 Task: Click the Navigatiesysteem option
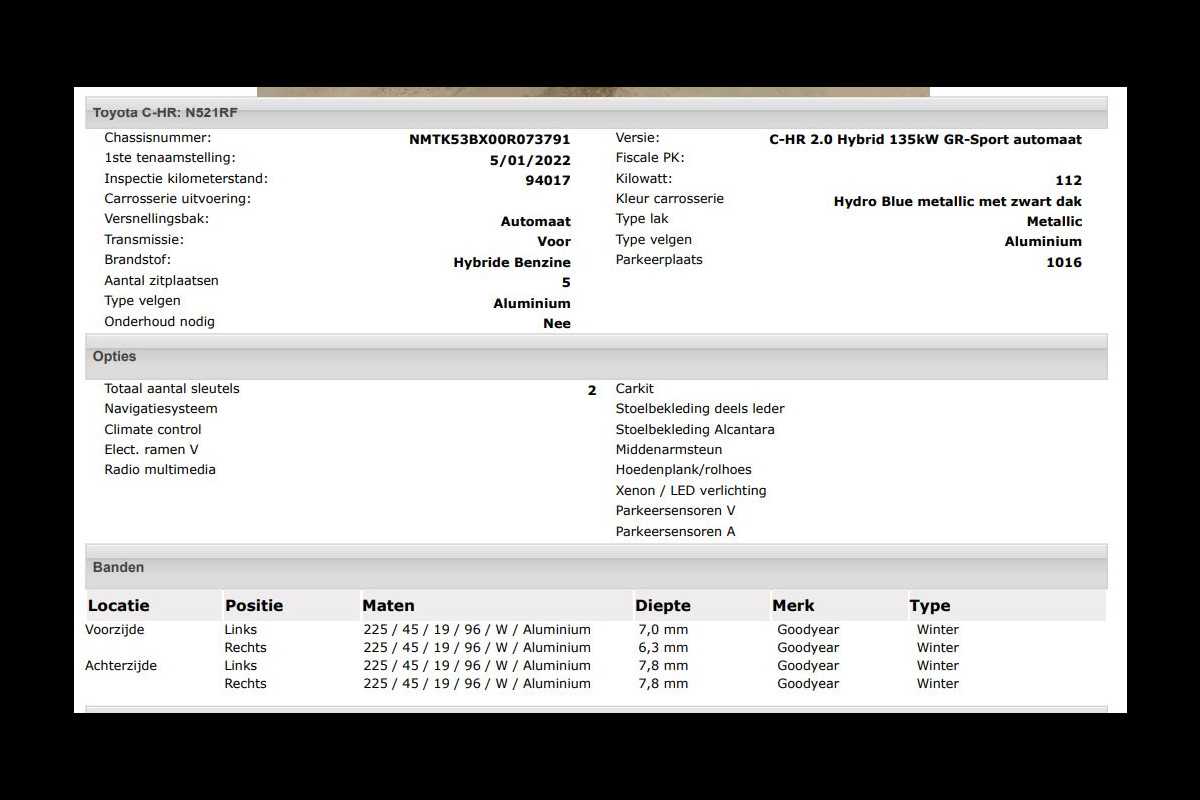tap(161, 409)
